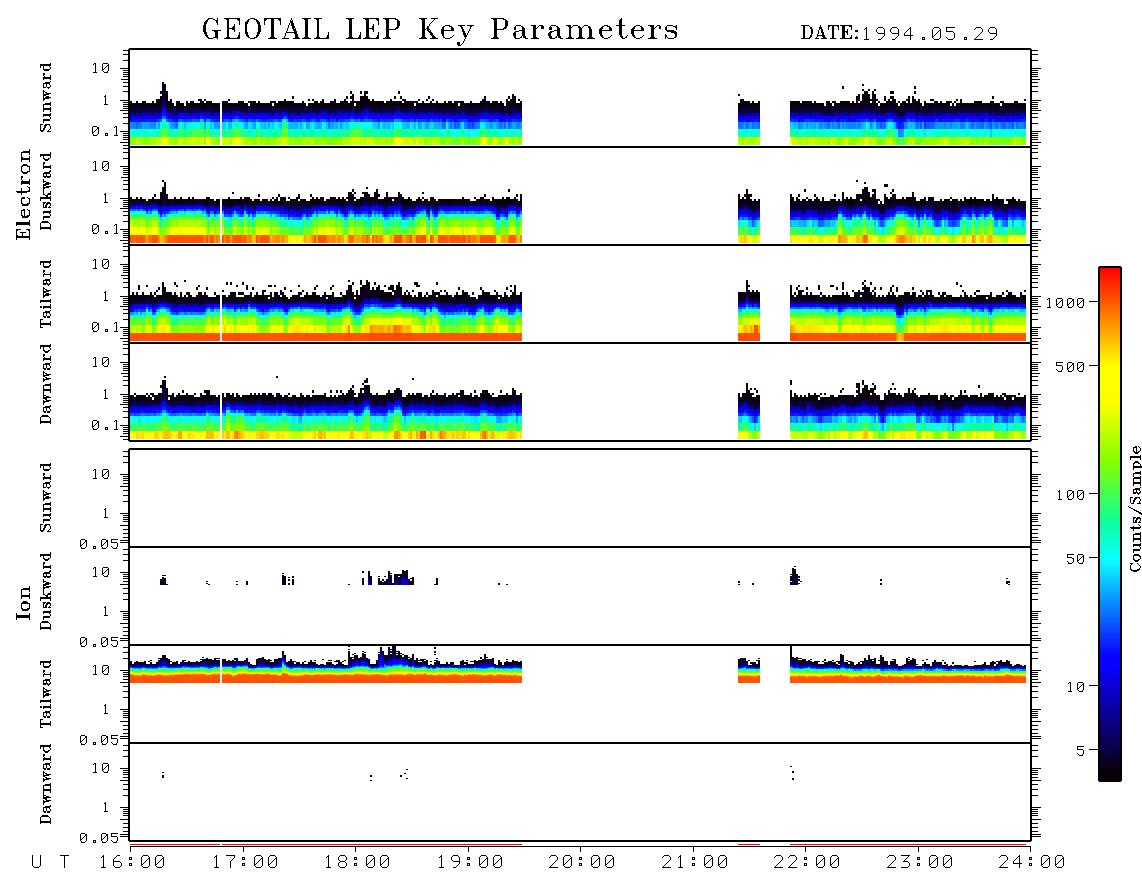The image size is (1142, 880).
Task: Click the 17:00 time tick label
Action: 245,862
